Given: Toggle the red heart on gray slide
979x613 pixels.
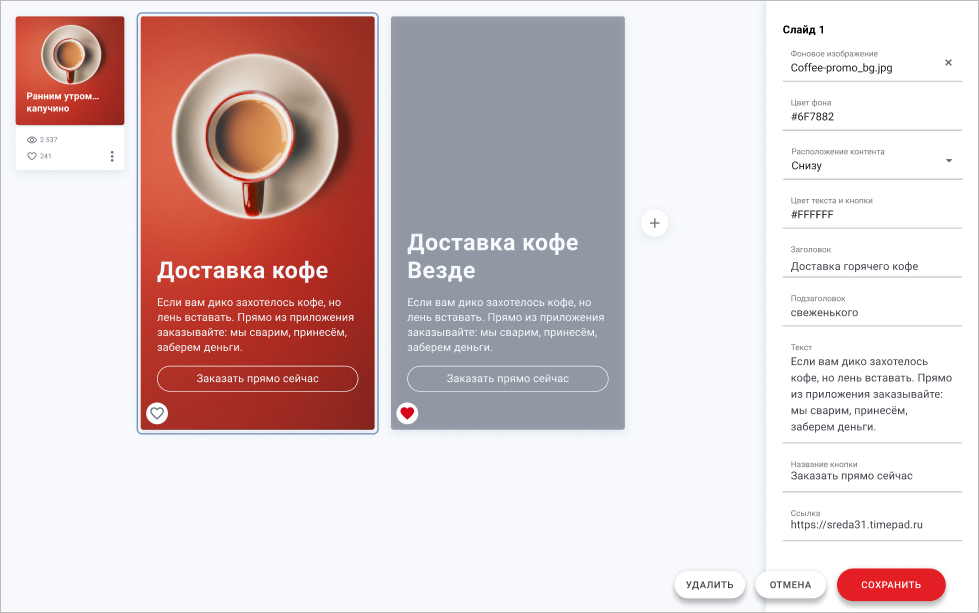Looking at the screenshot, I should [407, 413].
